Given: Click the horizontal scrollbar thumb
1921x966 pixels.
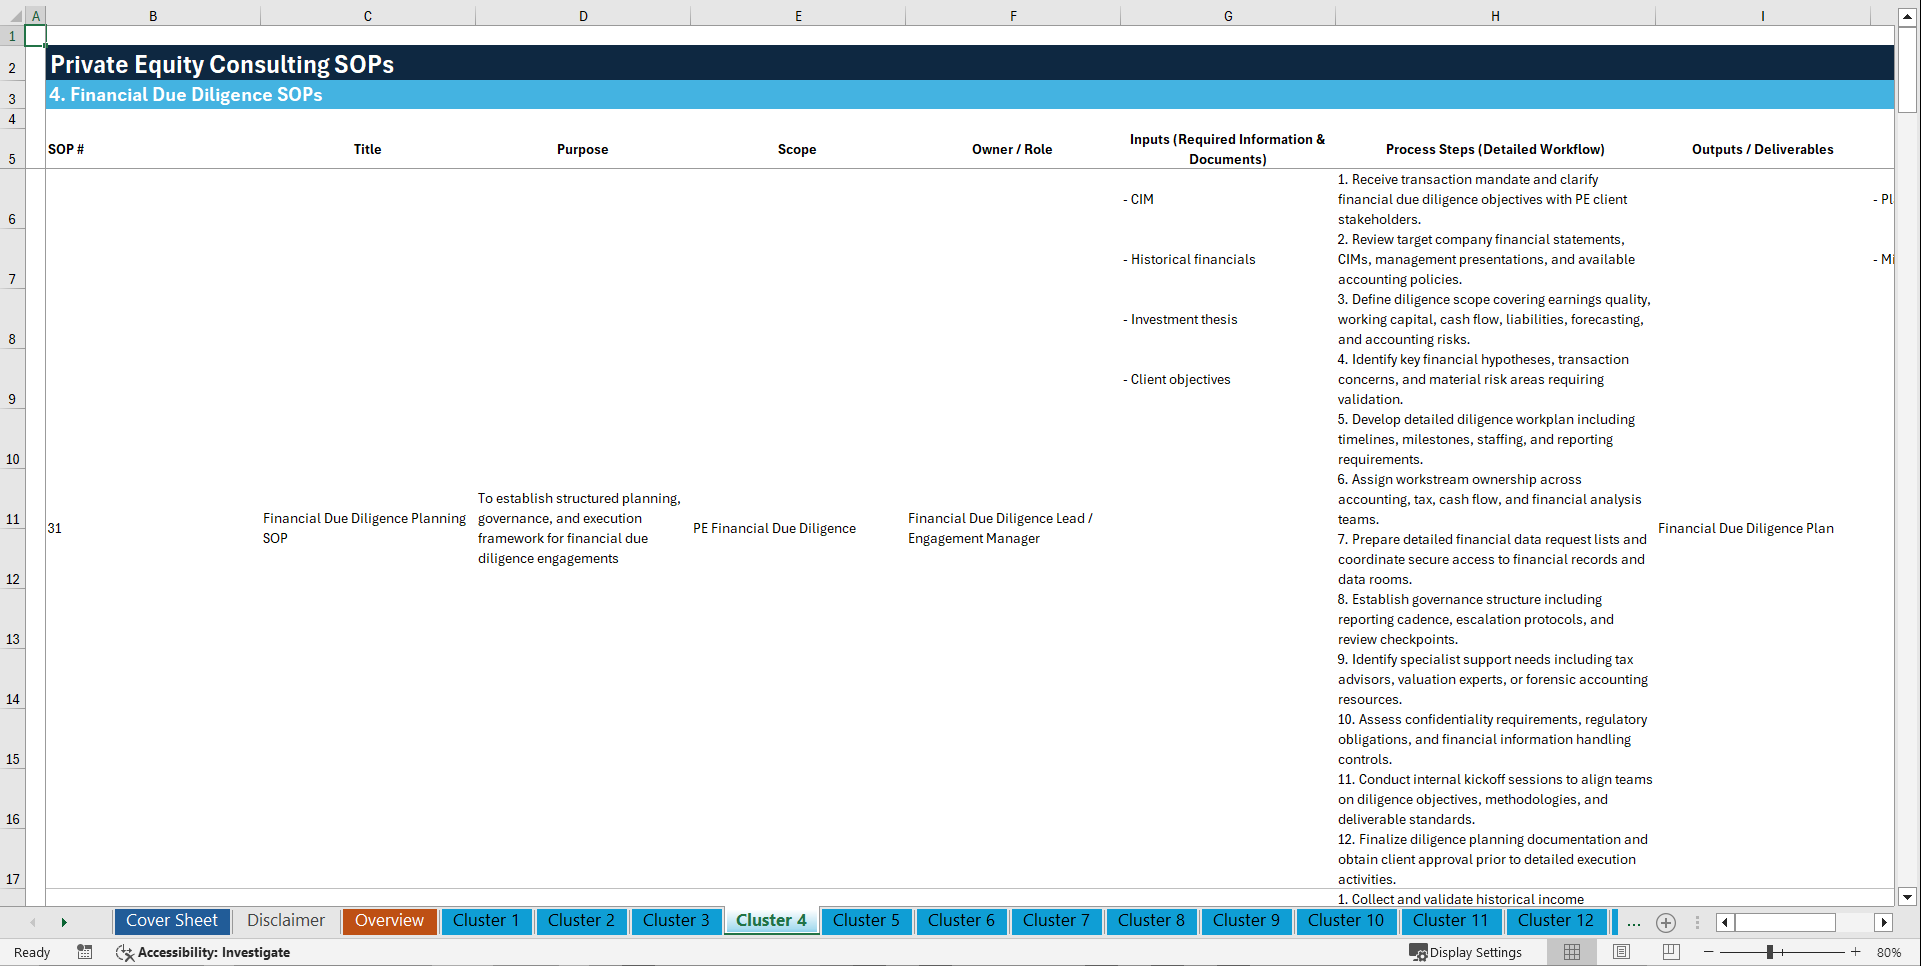Looking at the screenshot, I should [1785, 922].
